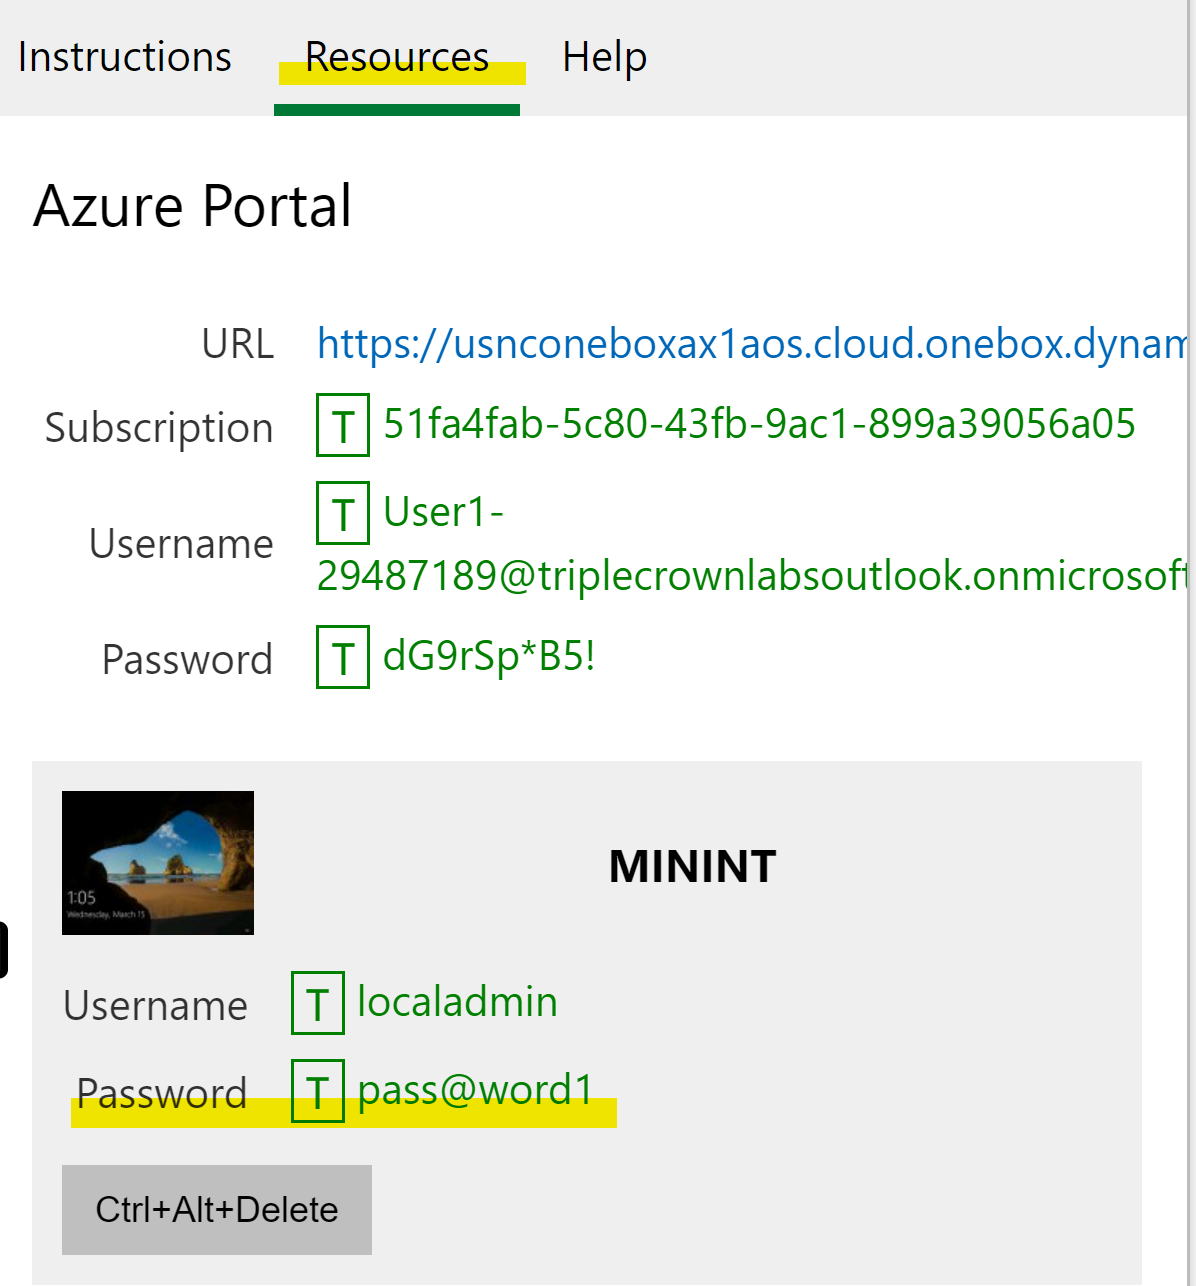Viewport: 1196px width, 1286px height.
Task: Click the localadmin username text
Action: click(457, 1002)
